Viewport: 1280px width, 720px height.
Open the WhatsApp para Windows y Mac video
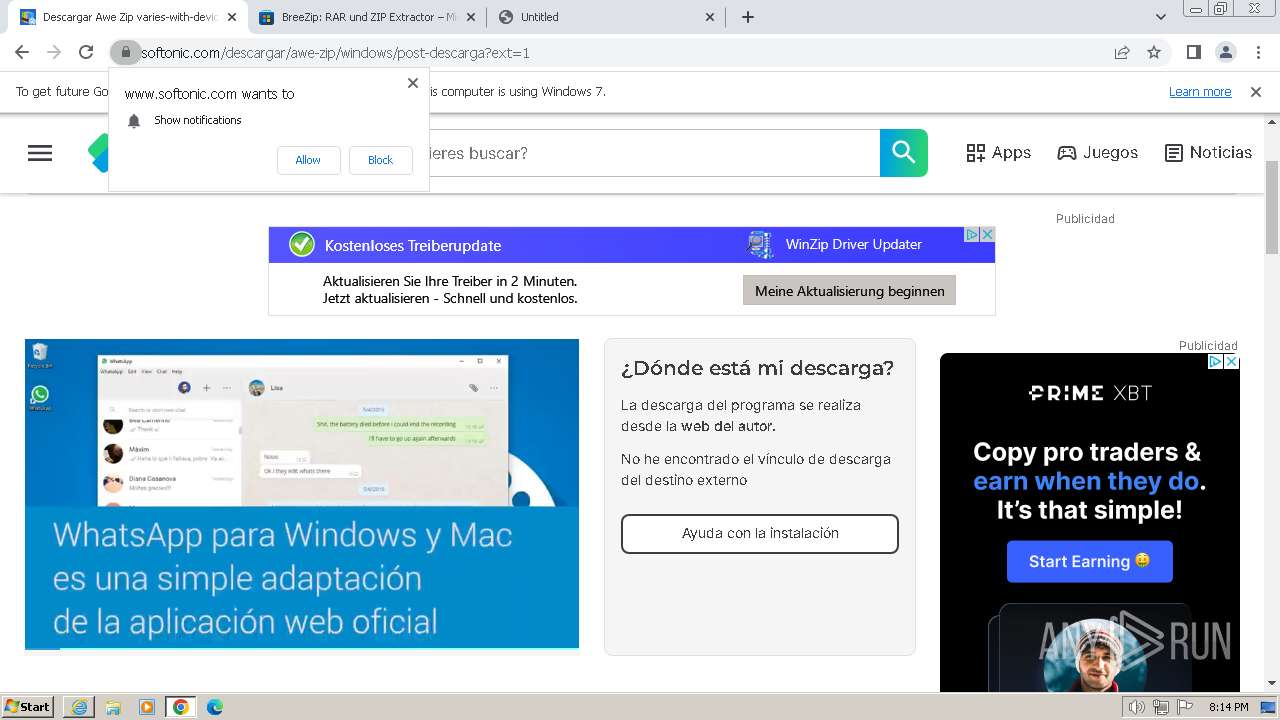point(302,494)
